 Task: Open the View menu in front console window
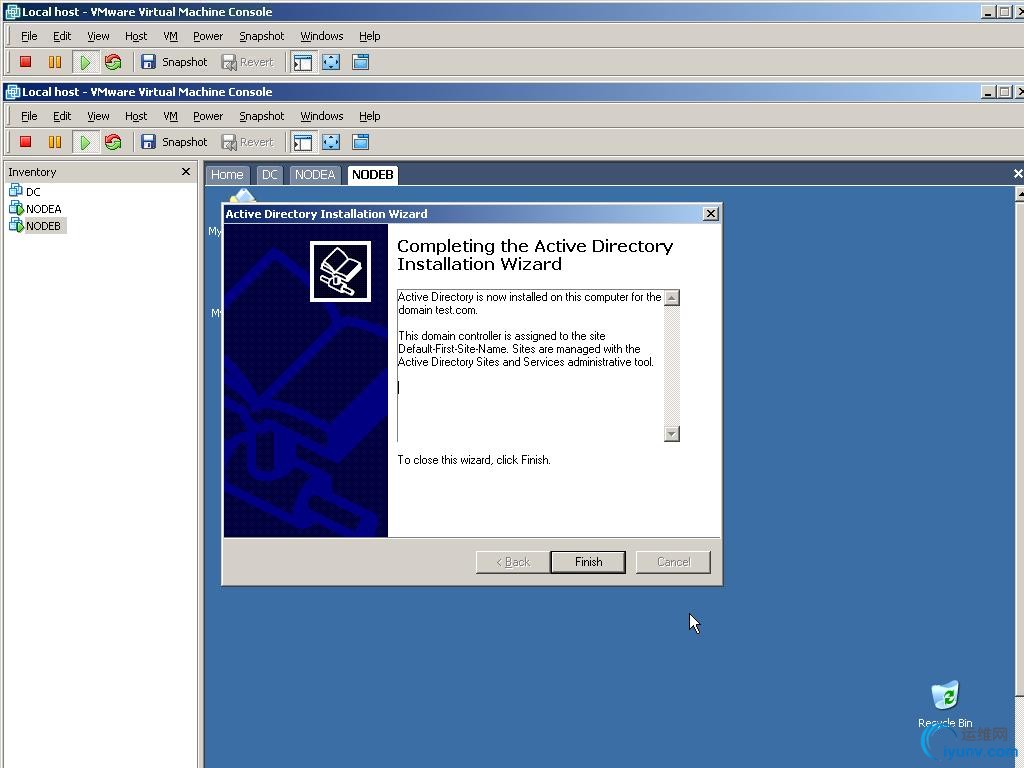(x=99, y=116)
